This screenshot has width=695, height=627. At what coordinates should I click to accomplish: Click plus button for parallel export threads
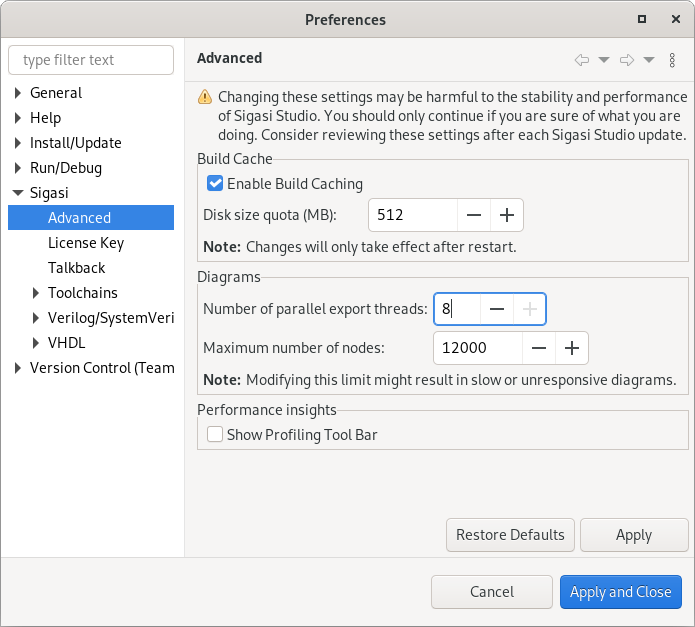(530, 309)
